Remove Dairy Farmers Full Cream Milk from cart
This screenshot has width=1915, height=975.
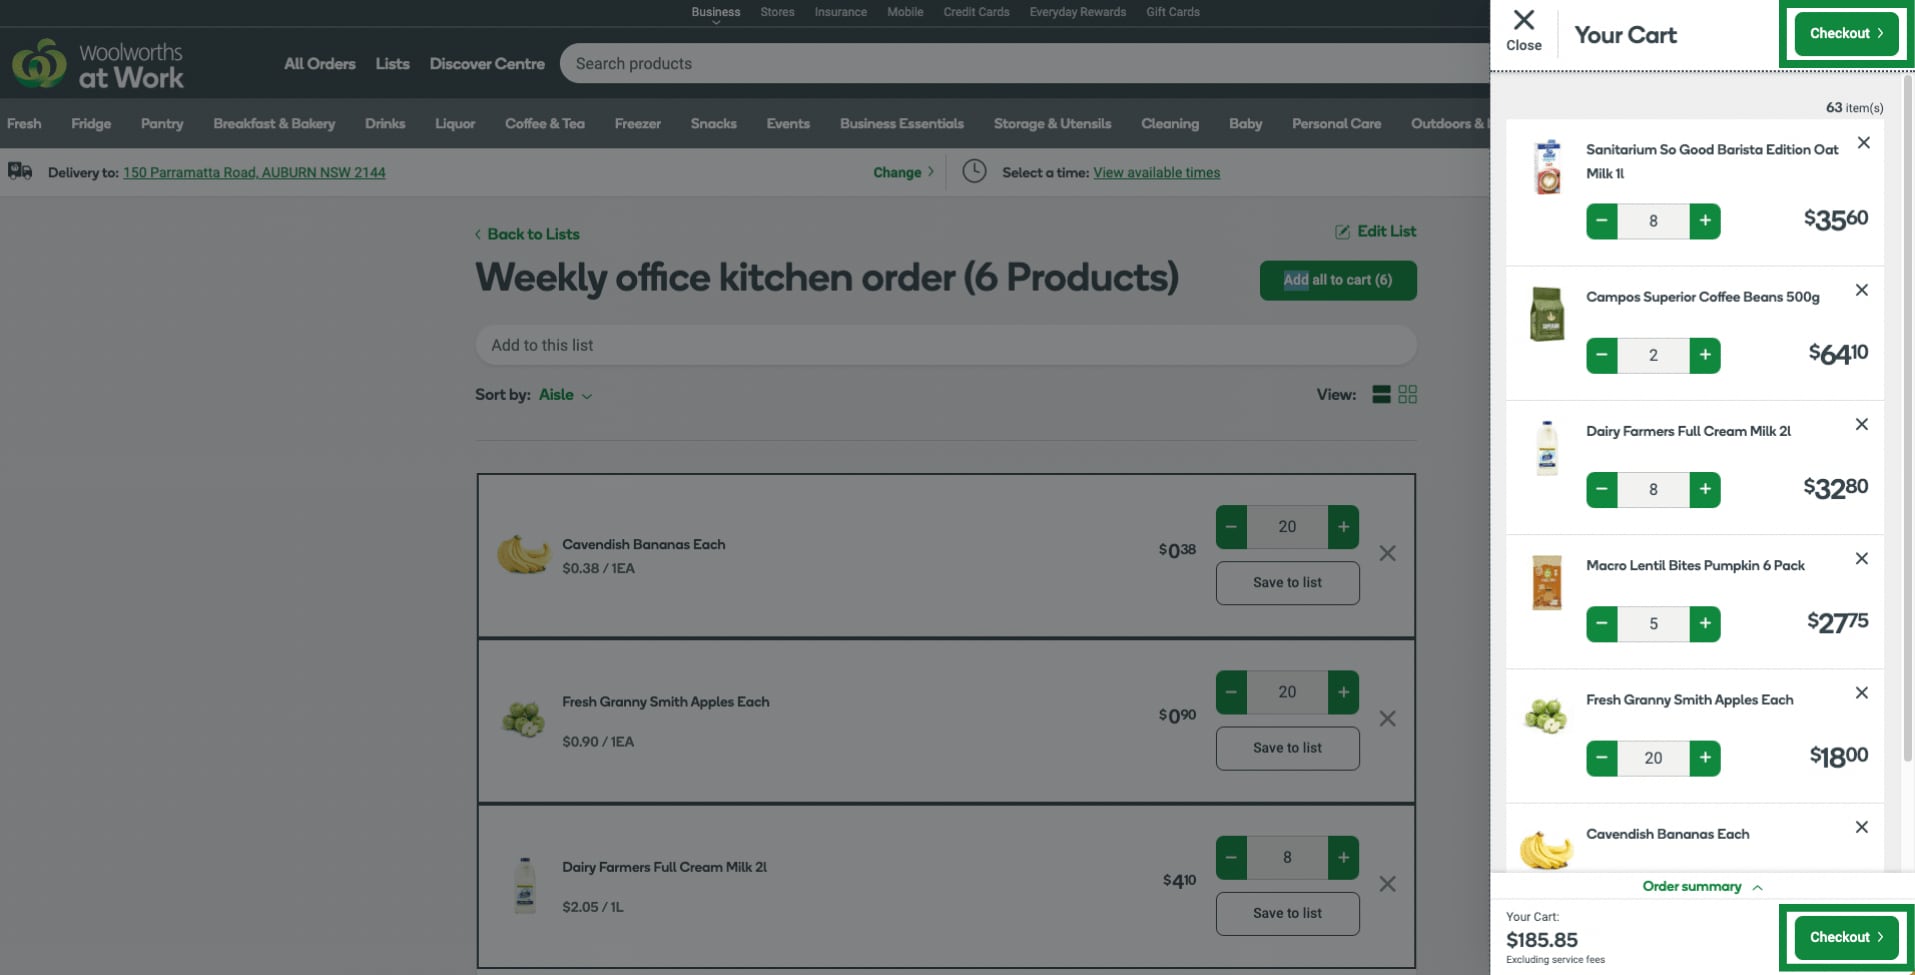(1862, 424)
